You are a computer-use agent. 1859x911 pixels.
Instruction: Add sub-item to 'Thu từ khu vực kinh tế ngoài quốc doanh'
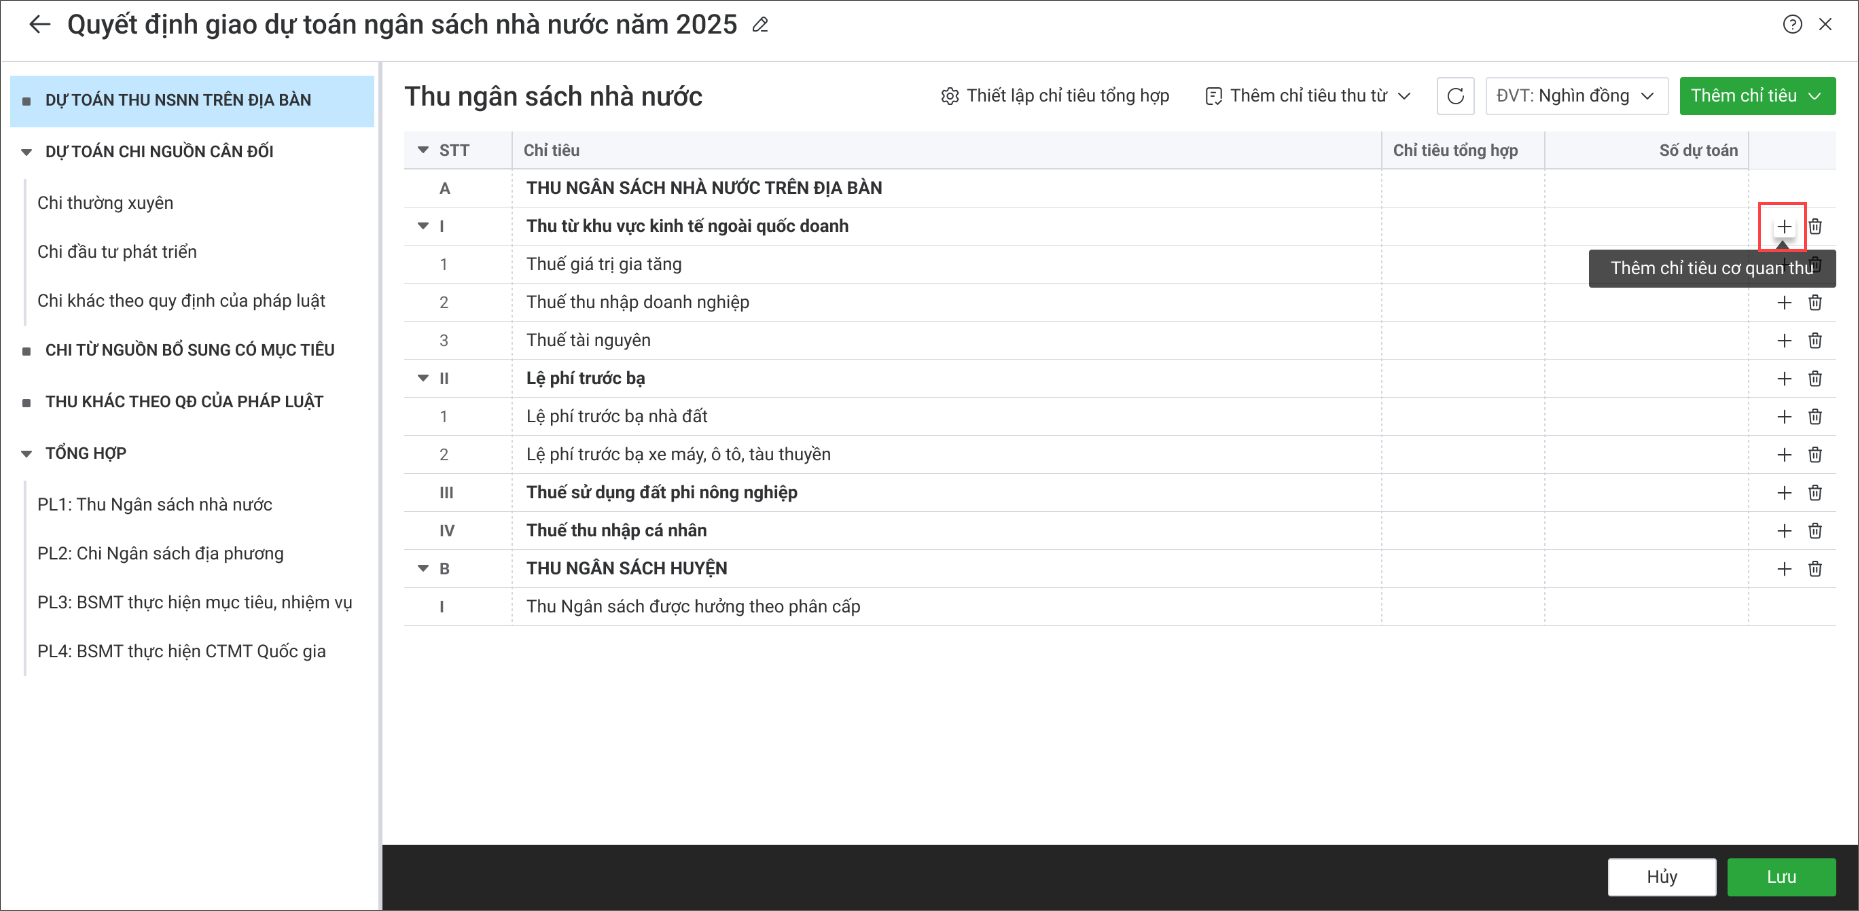tap(1783, 227)
